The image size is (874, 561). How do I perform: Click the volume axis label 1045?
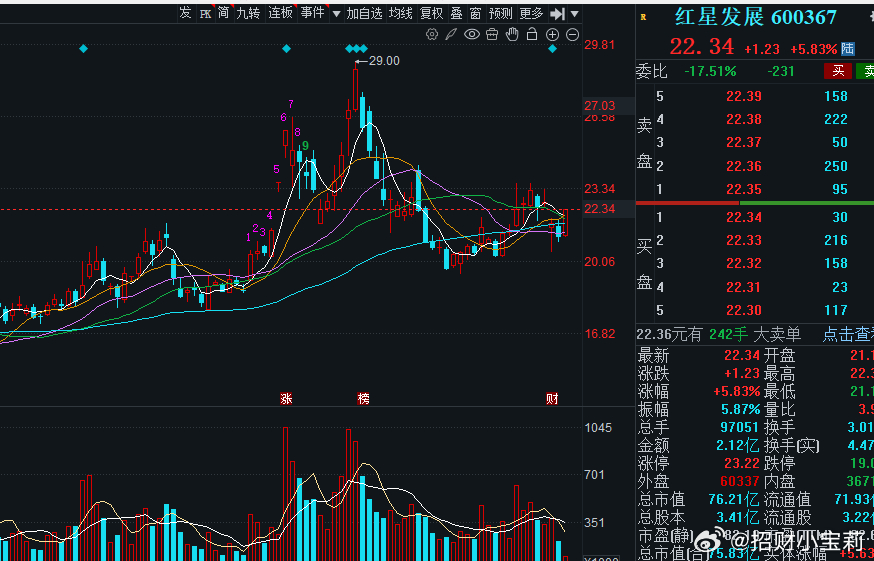pyautogui.click(x=598, y=428)
